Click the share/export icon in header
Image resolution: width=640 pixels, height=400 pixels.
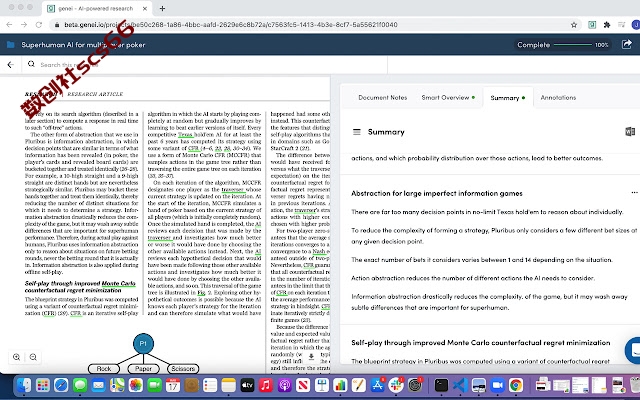pos(627,44)
